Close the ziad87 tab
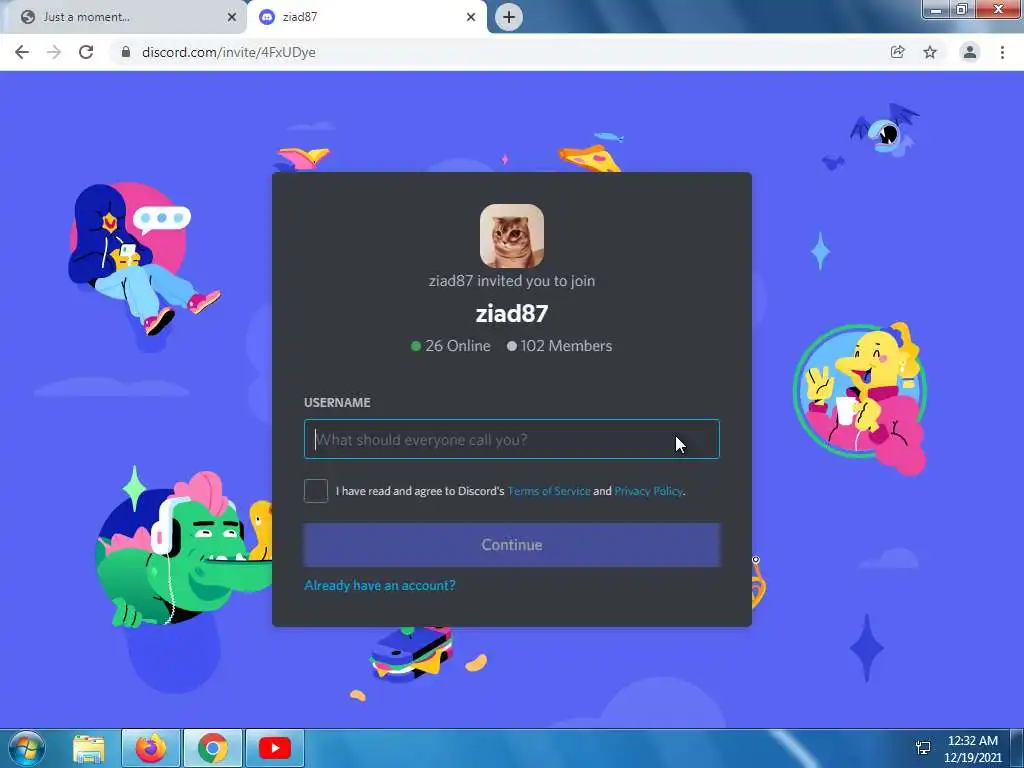The width and height of the screenshot is (1024, 768). pyautogui.click(x=471, y=17)
